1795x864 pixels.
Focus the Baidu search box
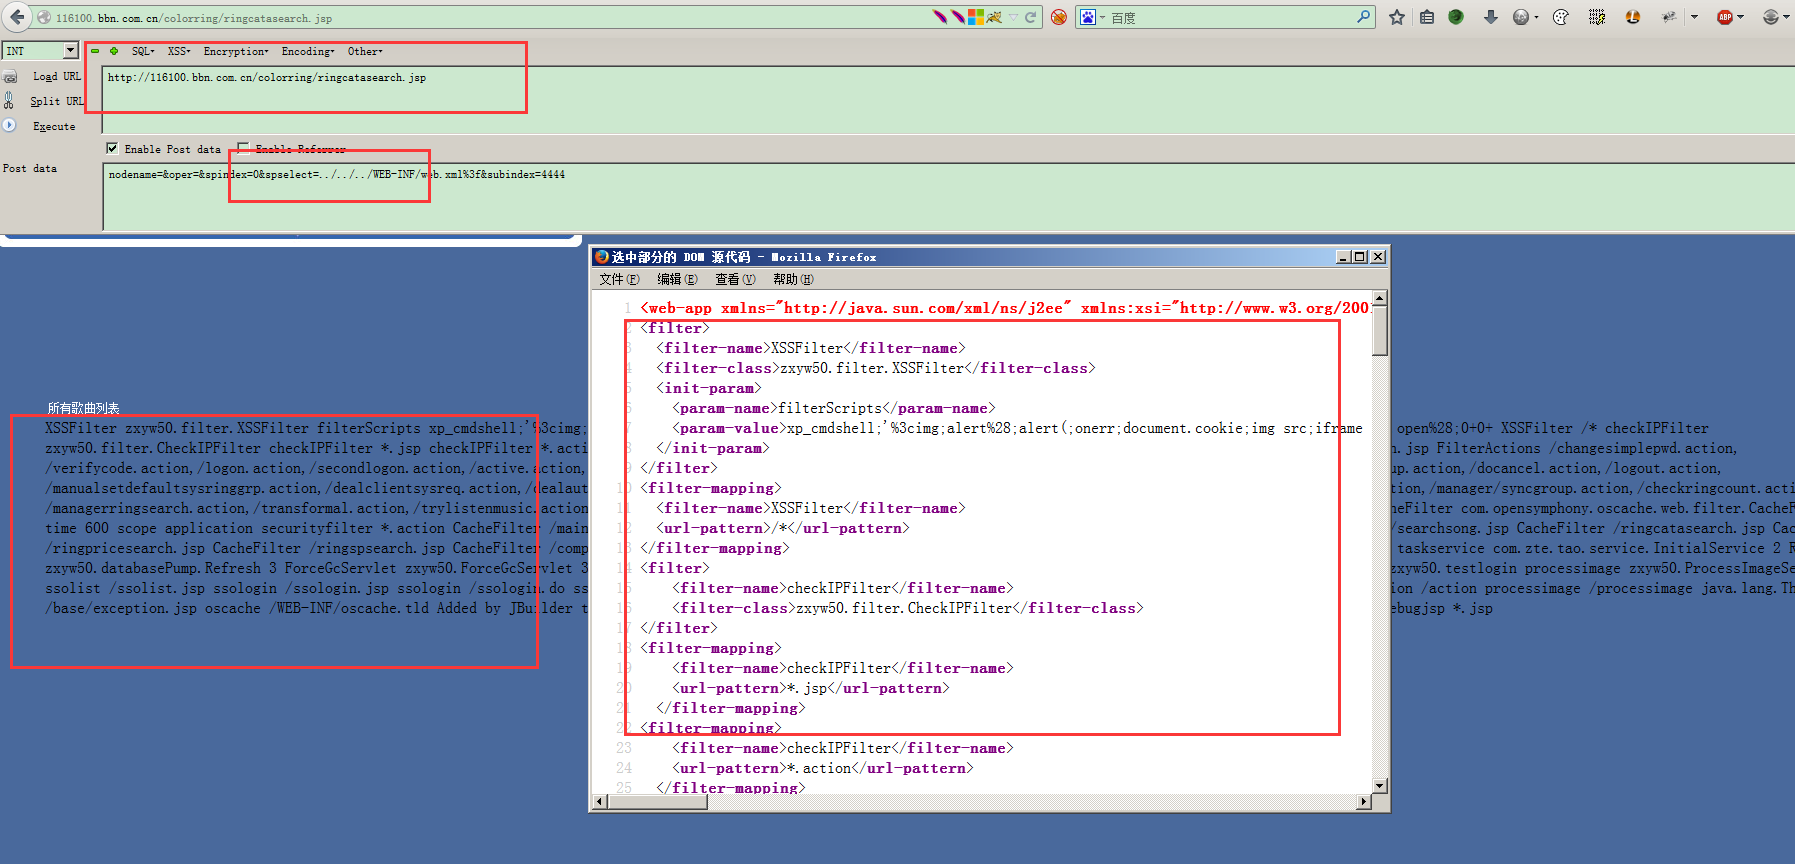click(x=1230, y=17)
